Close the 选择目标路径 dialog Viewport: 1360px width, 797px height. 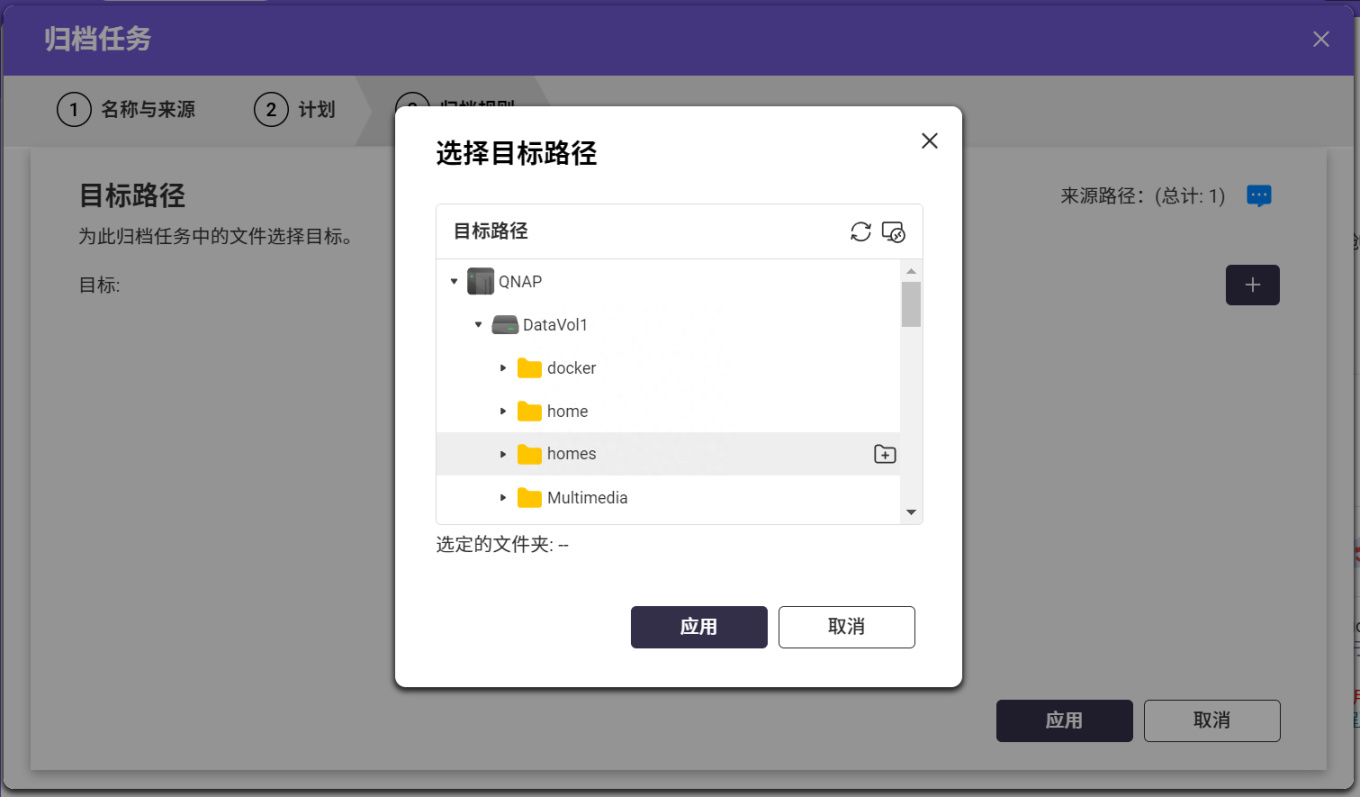pyautogui.click(x=930, y=141)
